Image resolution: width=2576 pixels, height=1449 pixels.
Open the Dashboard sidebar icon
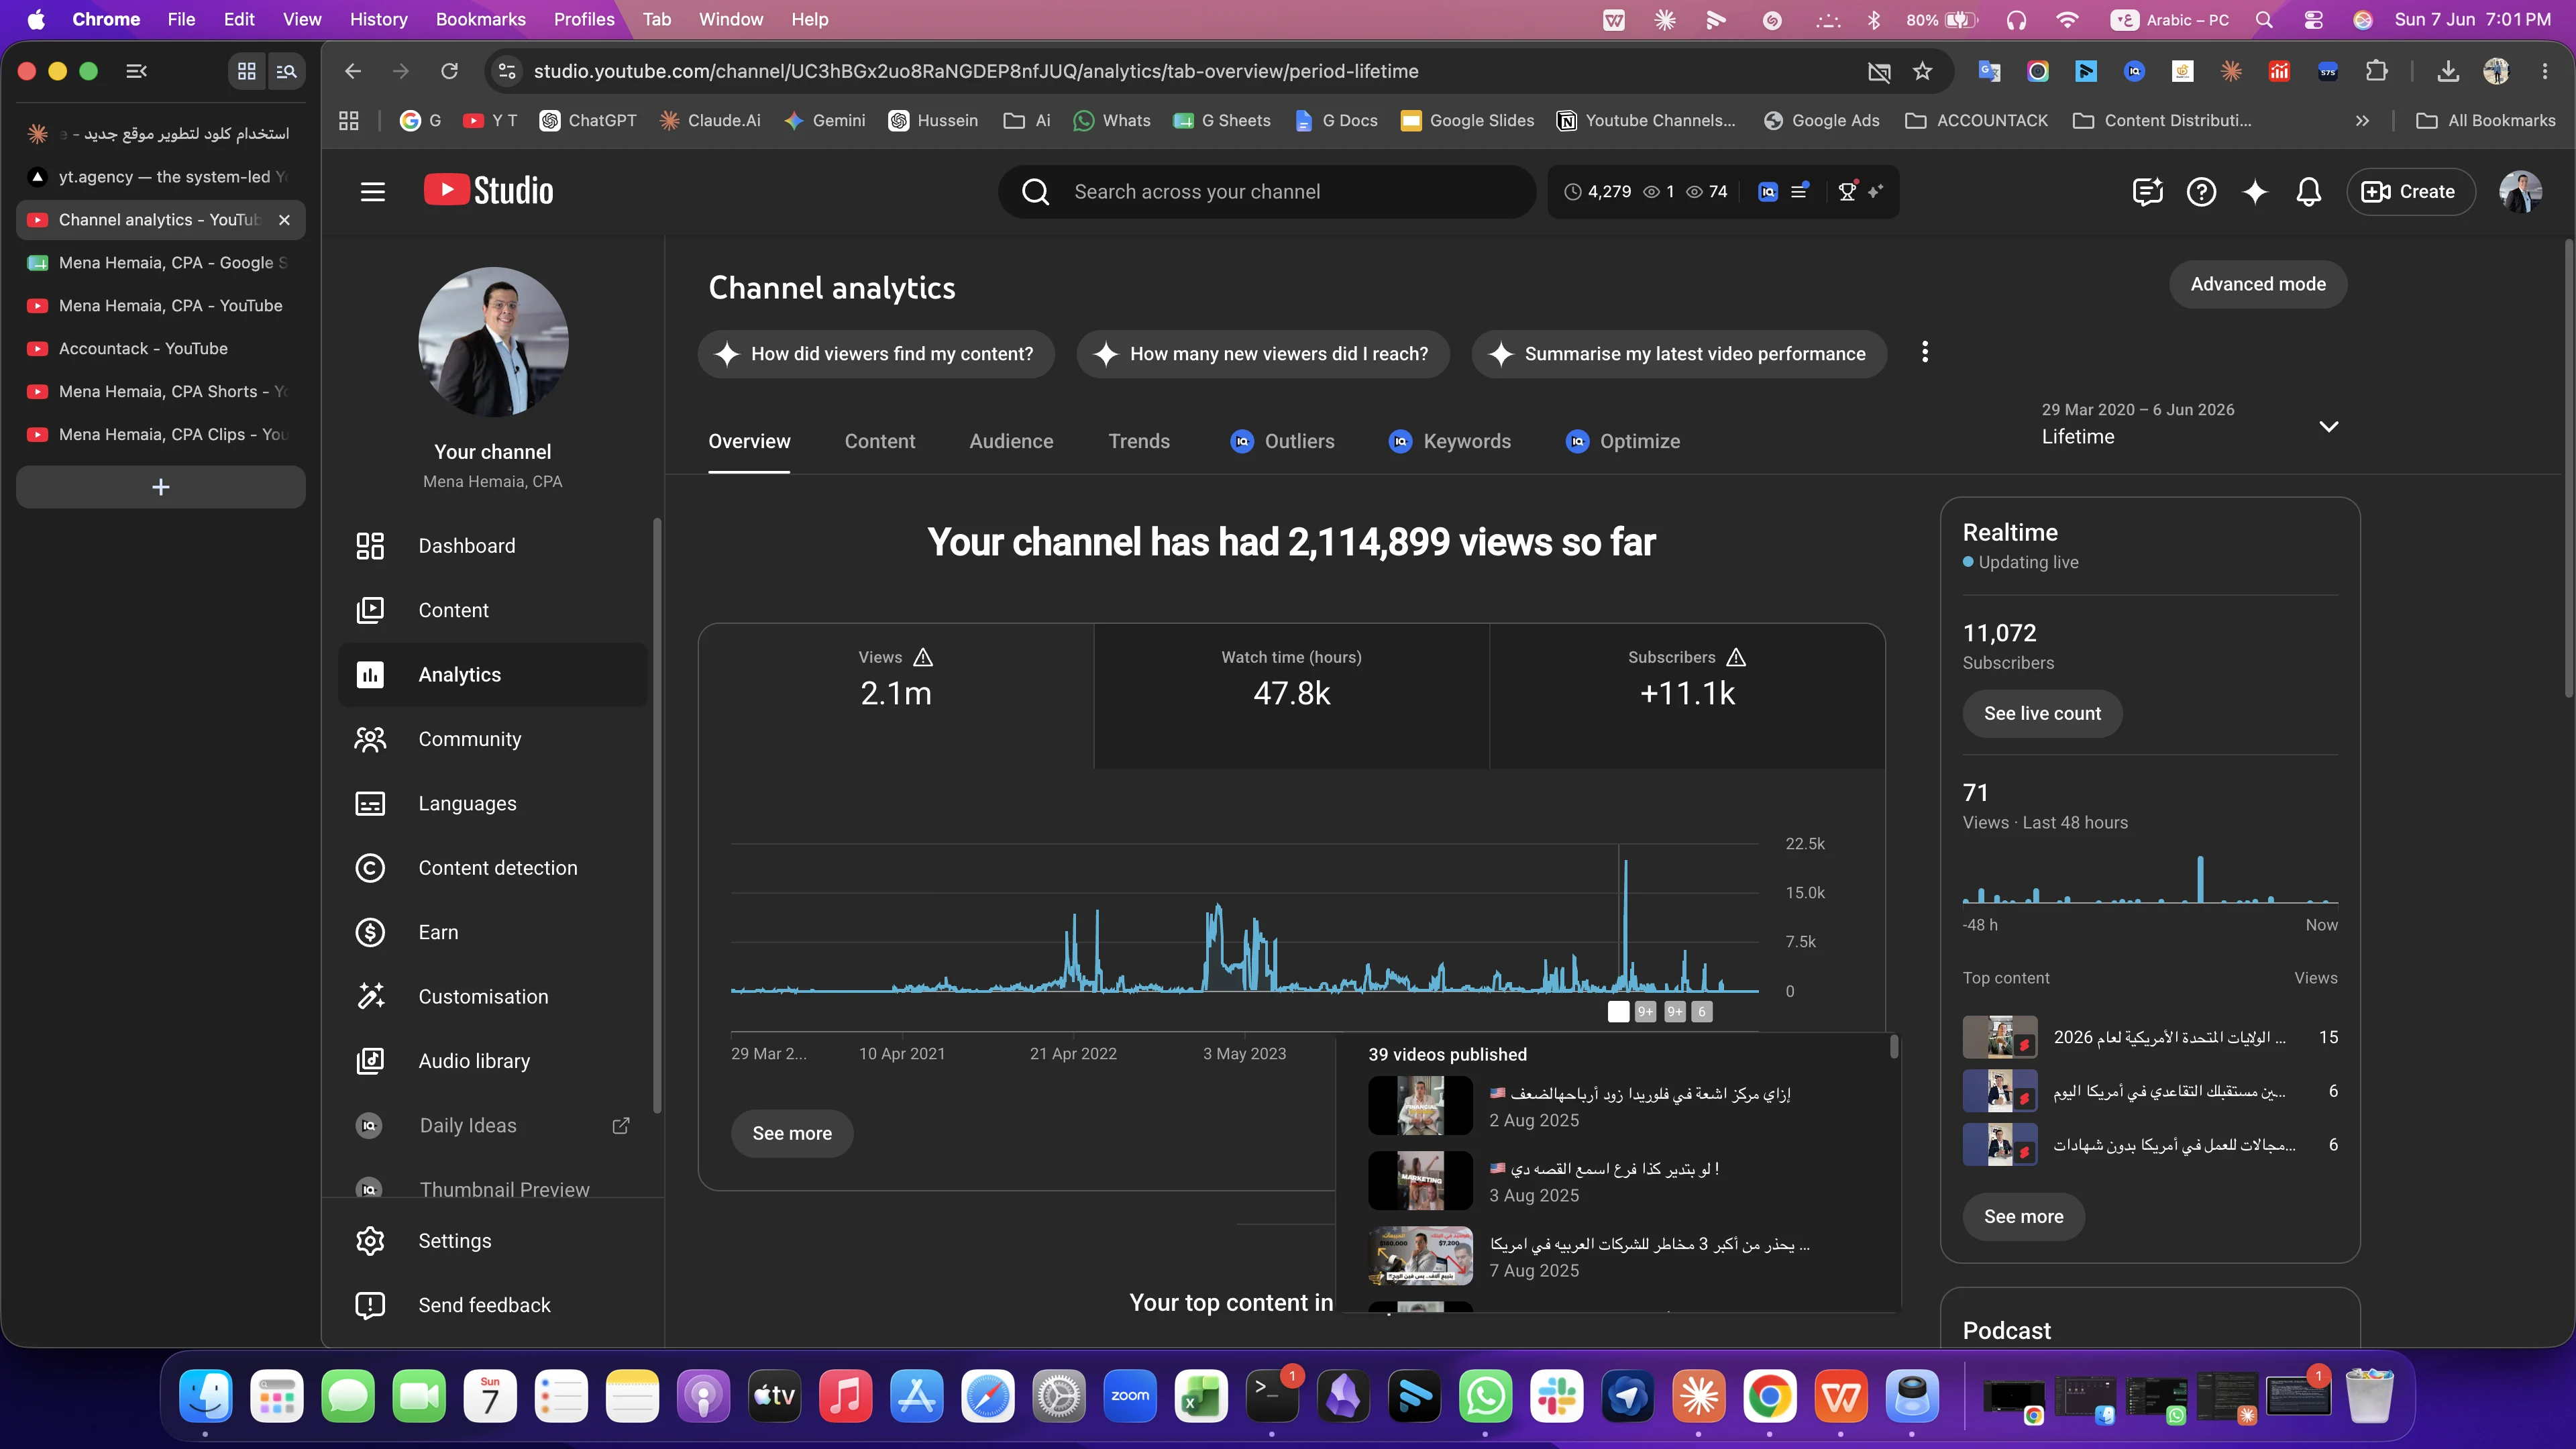click(x=370, y=545)
